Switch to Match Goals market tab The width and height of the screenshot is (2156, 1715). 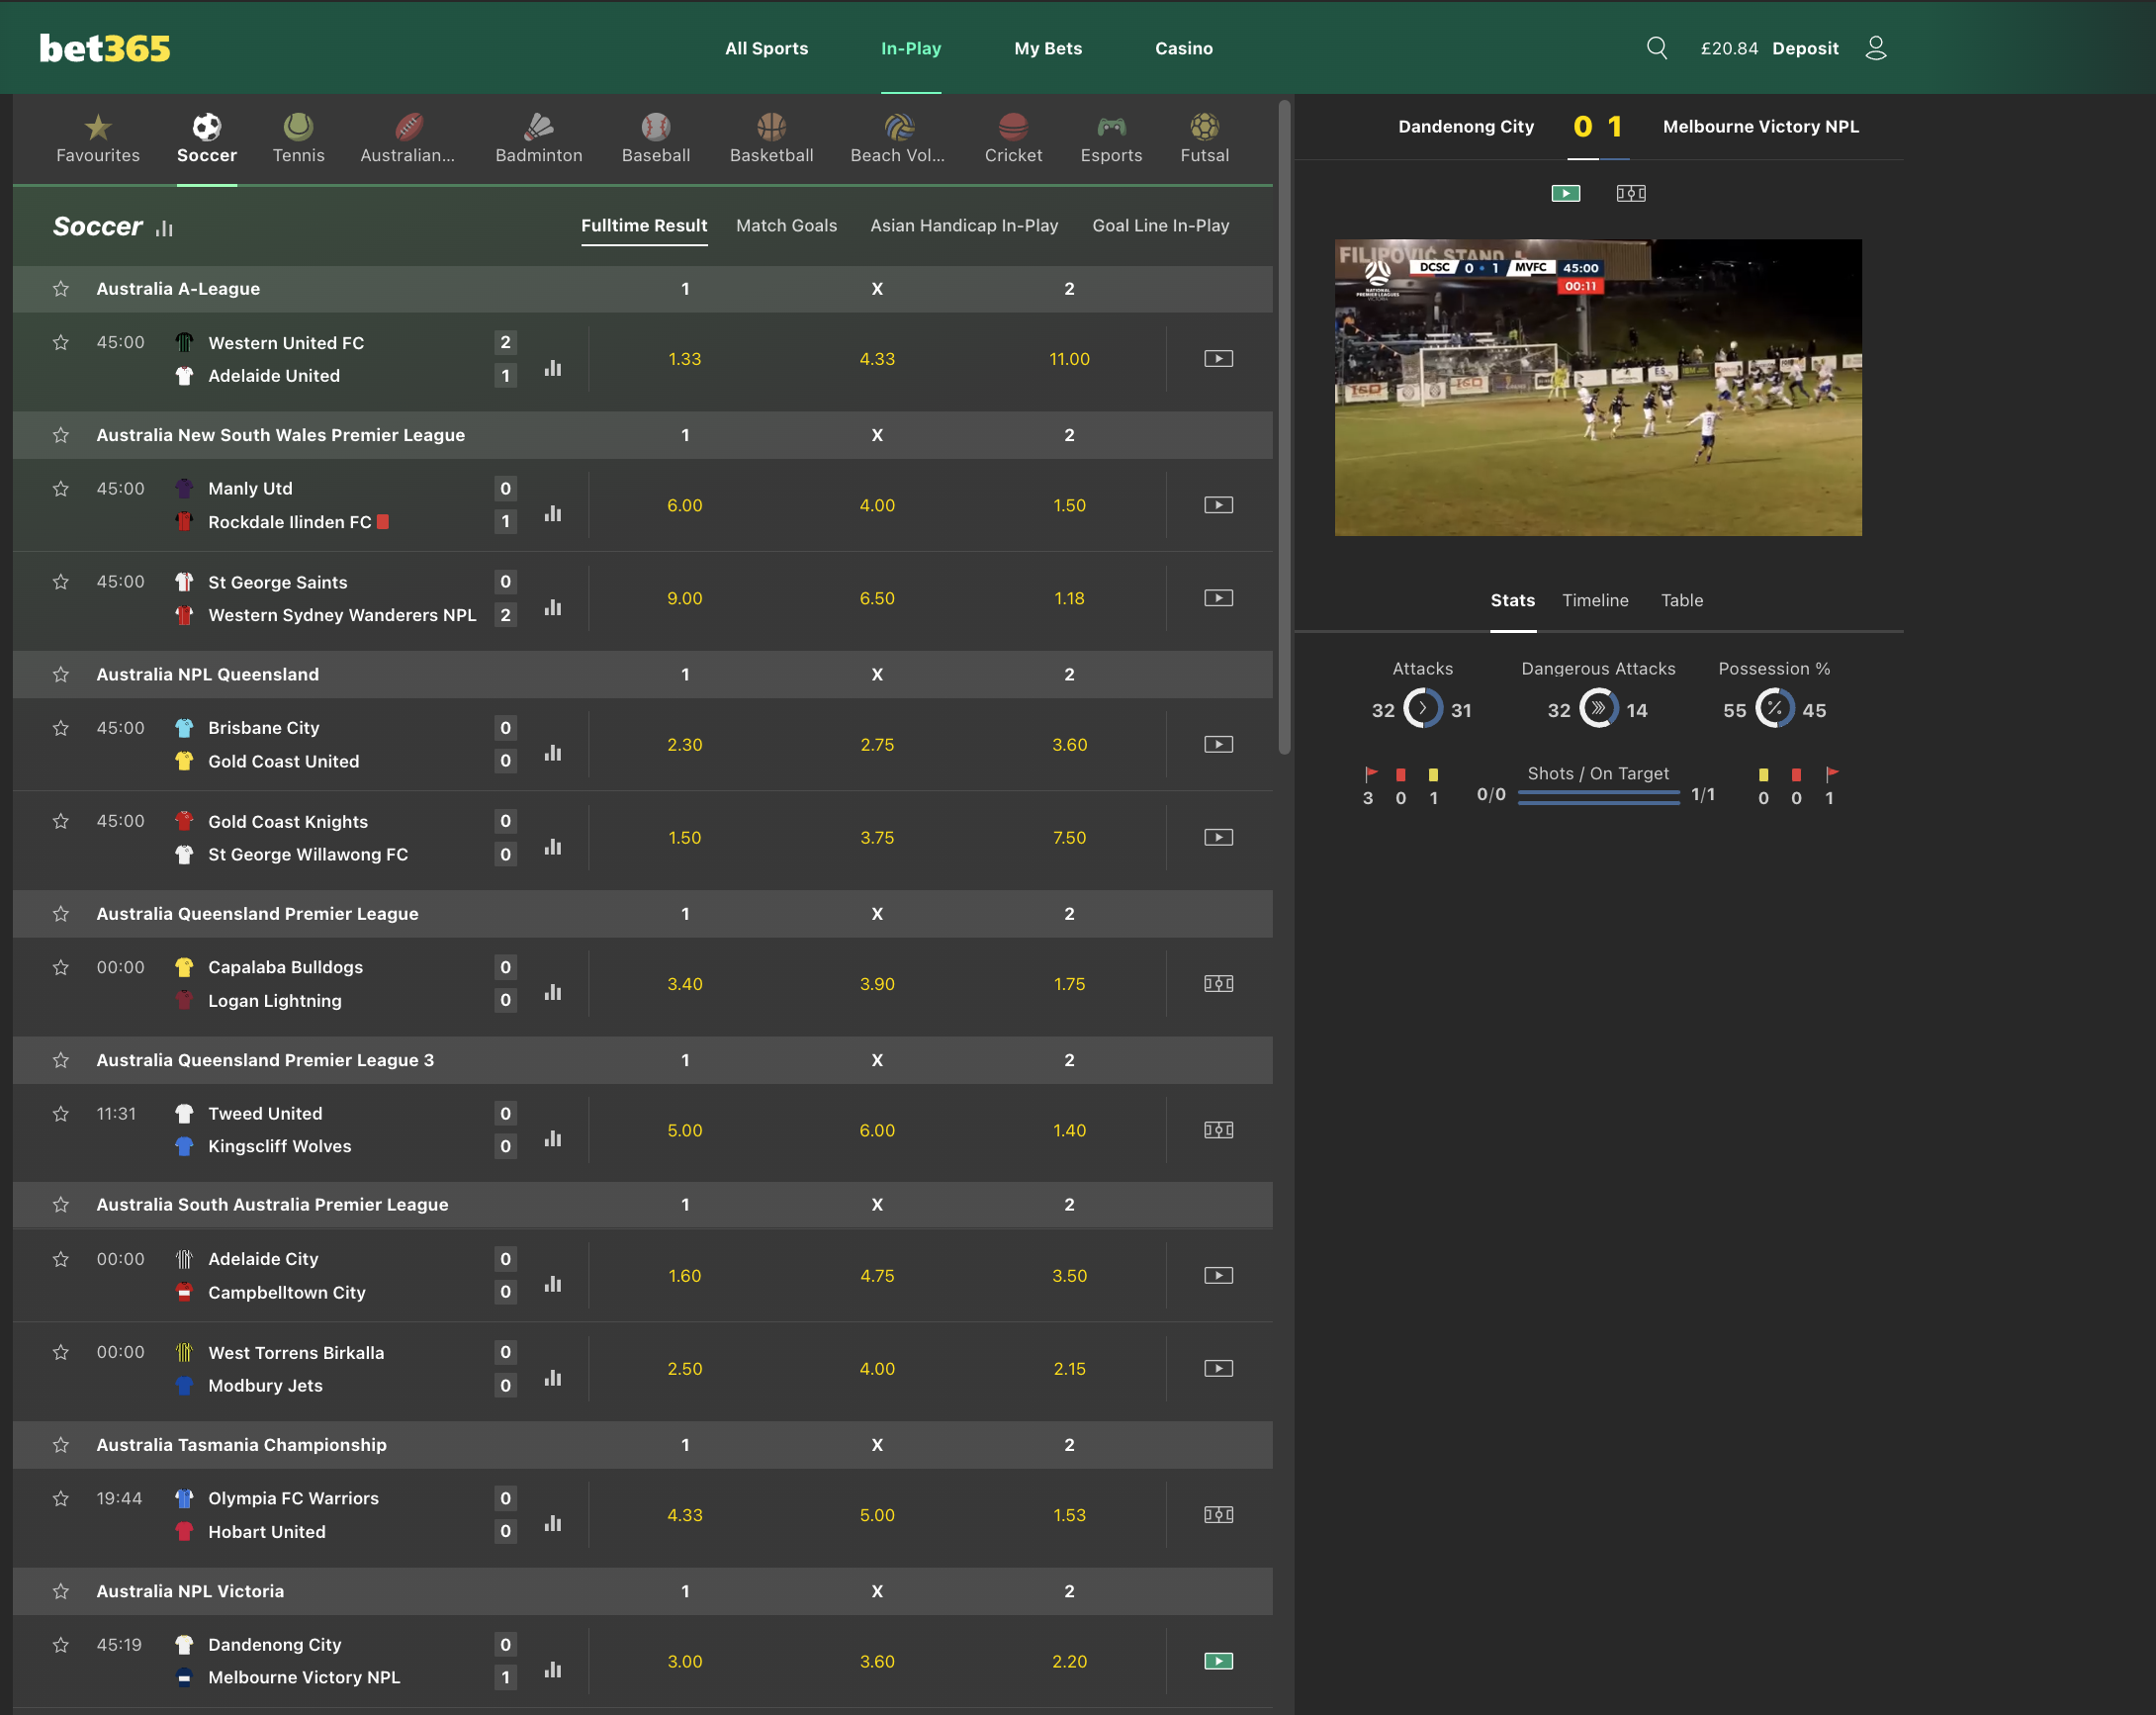tap(786, 226)
